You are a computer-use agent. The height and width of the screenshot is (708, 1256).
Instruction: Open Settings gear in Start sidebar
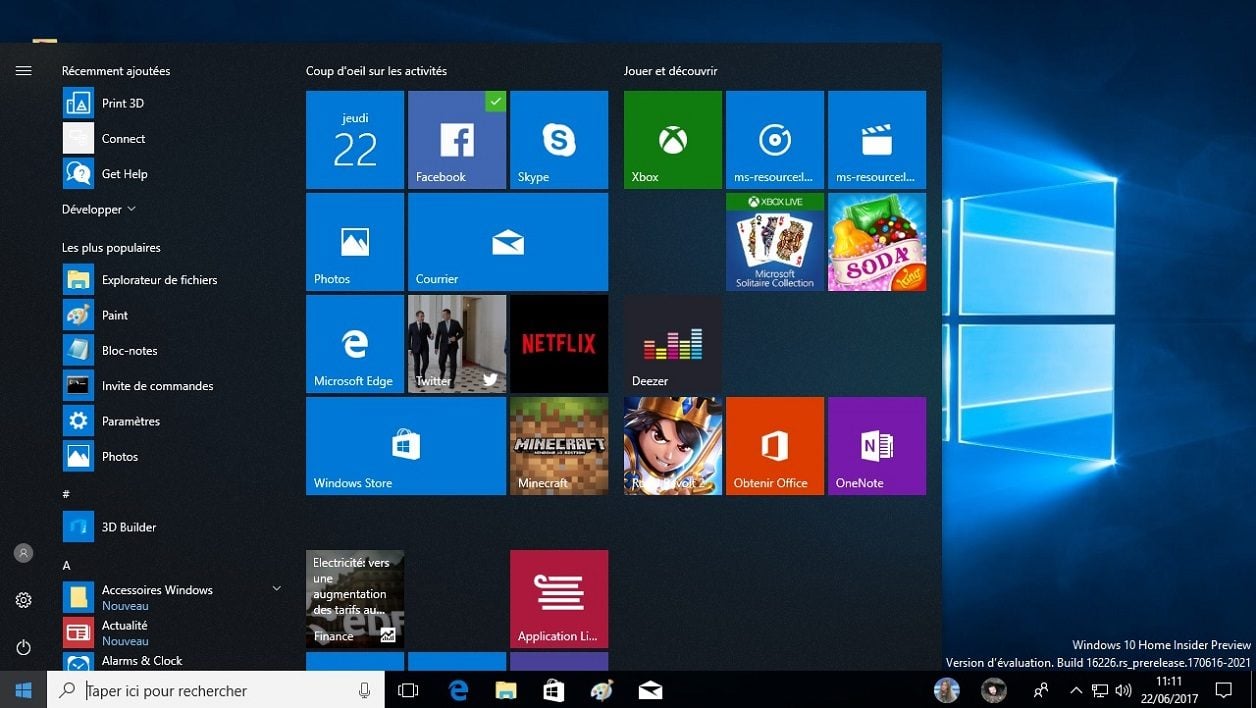[23, 600]
